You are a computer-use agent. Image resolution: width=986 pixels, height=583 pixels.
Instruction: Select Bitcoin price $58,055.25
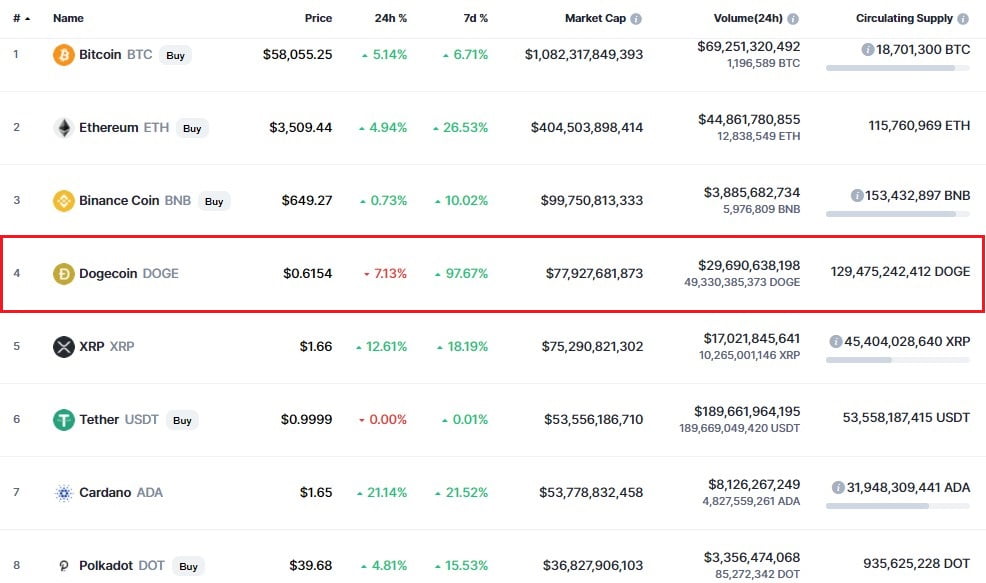coord(297,55)
